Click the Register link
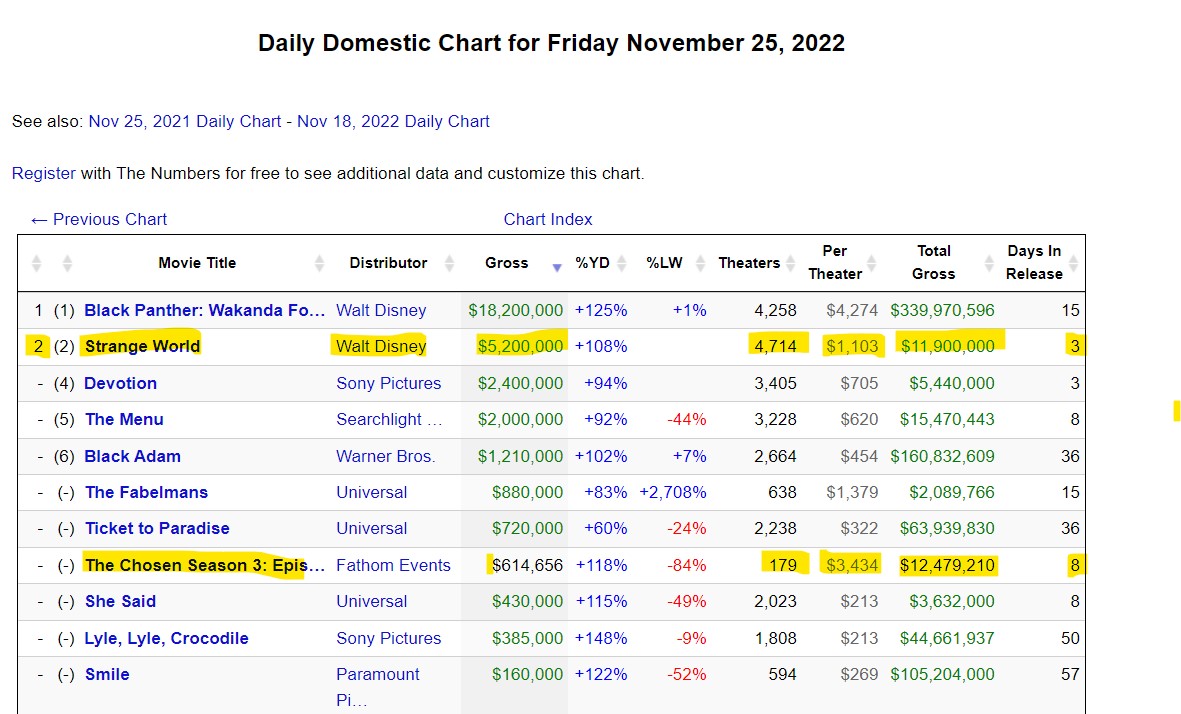Viewport: 1181px width, 714px height. click(x=43, y=173)
